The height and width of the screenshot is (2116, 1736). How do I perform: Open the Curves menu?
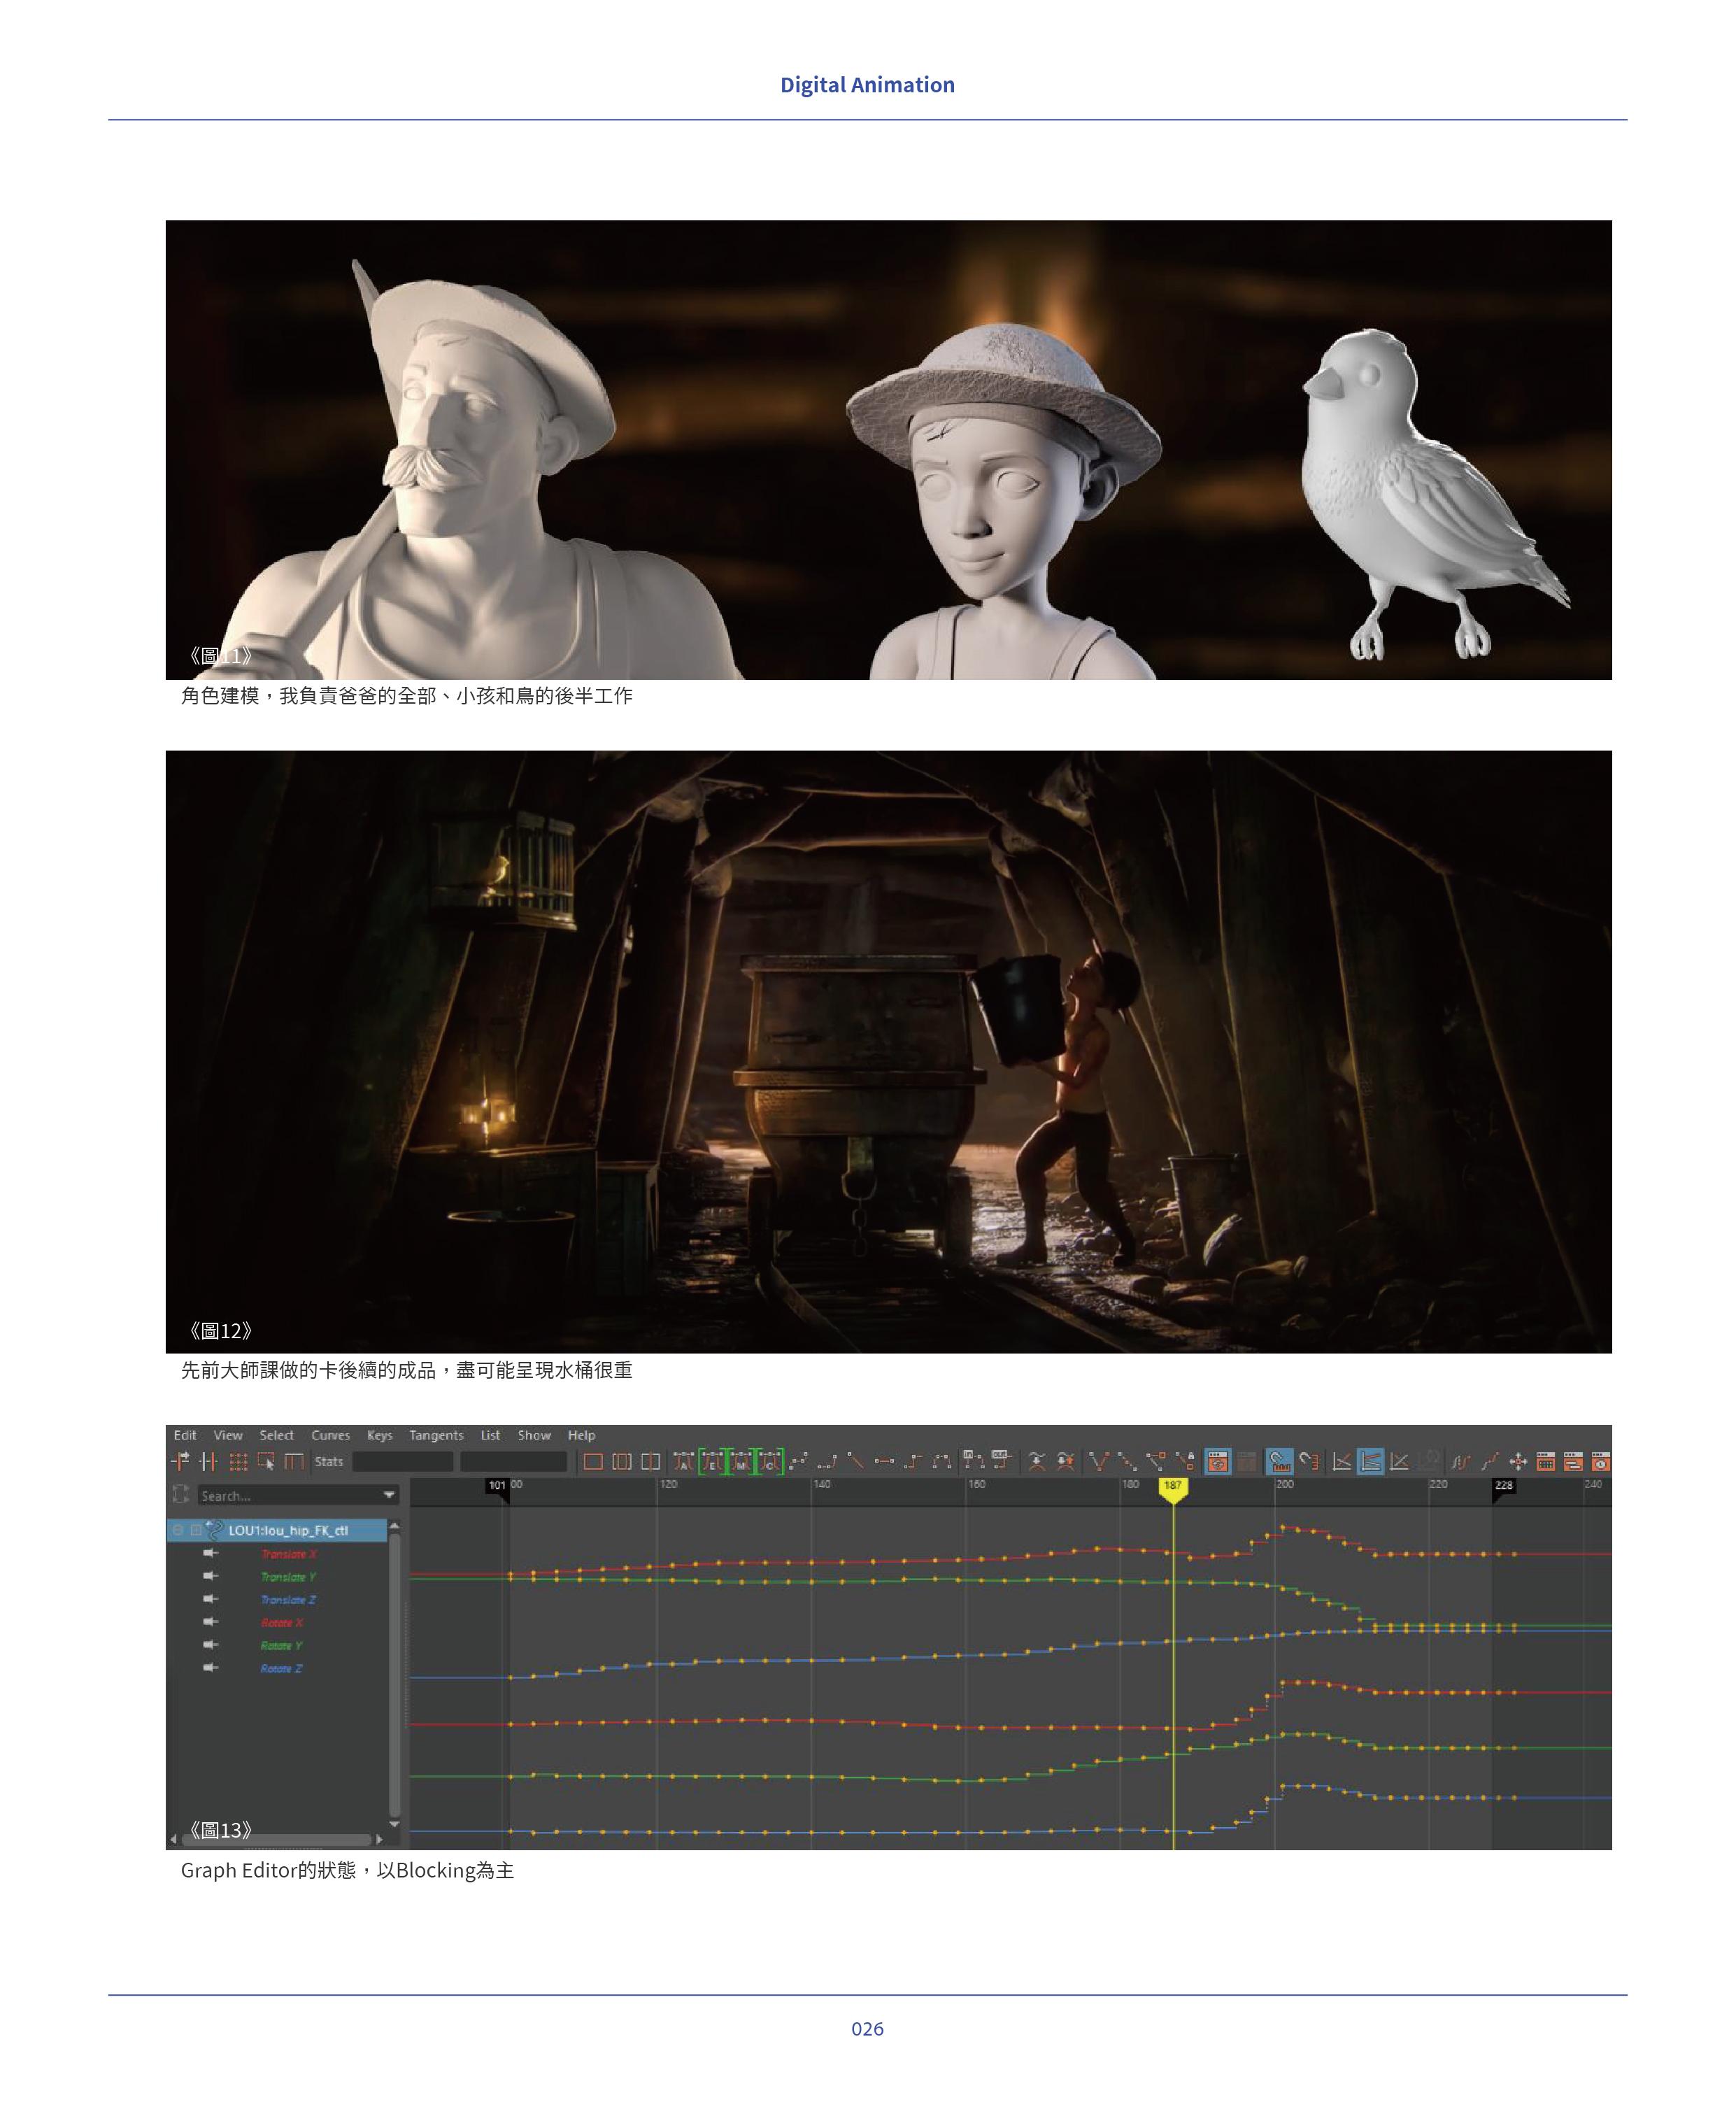[x=330, y=1435]
